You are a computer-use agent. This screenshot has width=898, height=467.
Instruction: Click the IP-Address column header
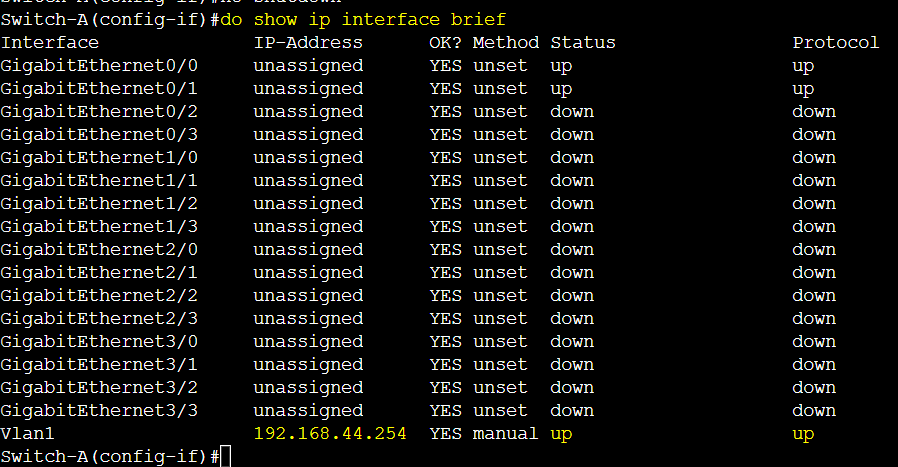308,42
